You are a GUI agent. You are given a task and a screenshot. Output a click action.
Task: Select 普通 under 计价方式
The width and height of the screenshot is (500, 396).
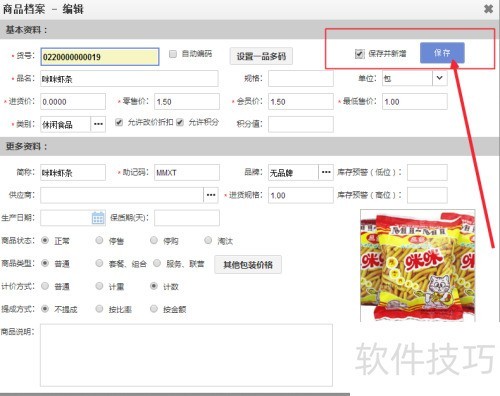[x=45, y=286]
